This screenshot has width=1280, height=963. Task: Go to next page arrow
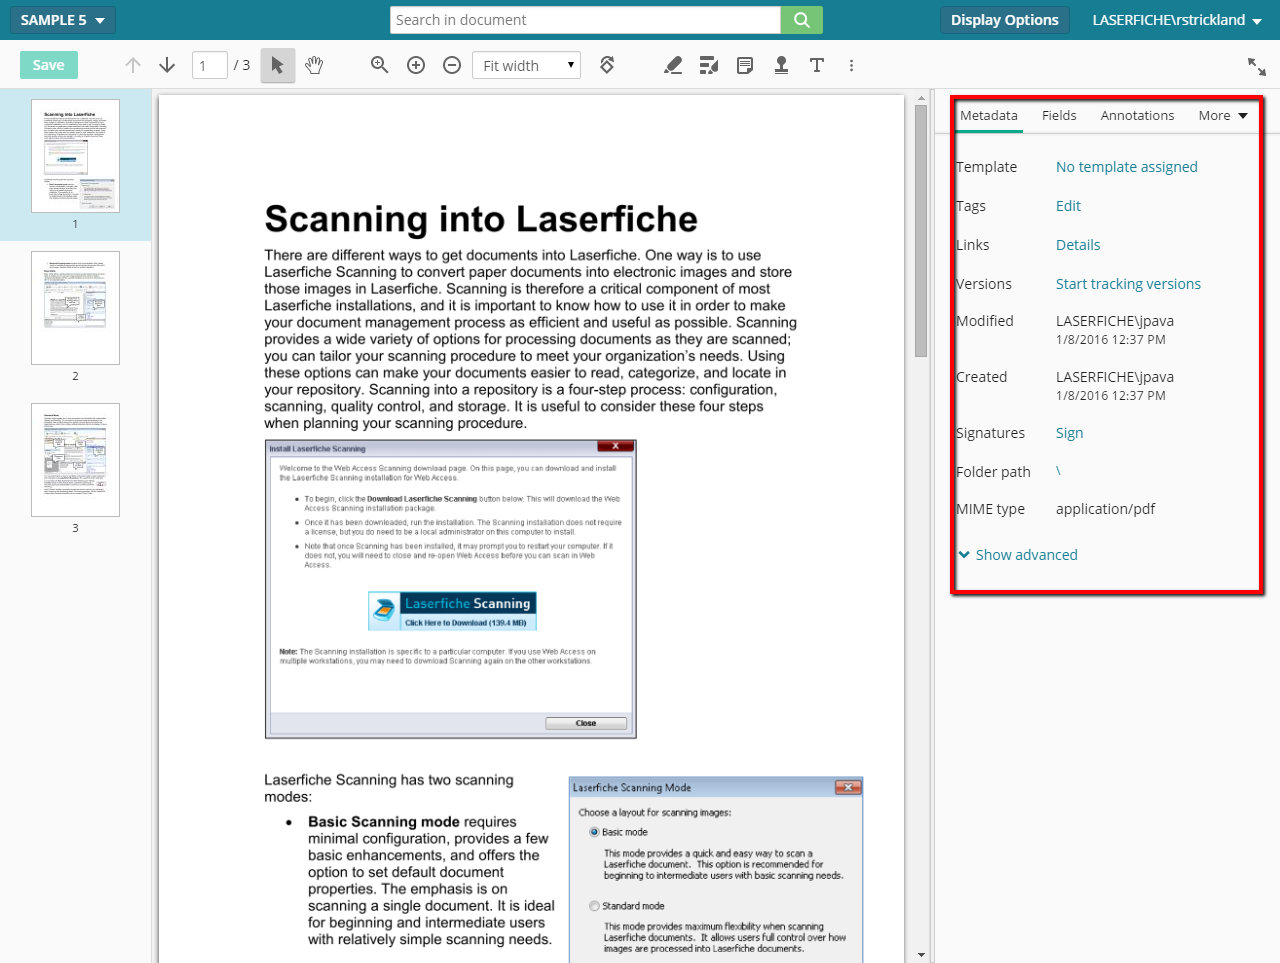point(167,65)
